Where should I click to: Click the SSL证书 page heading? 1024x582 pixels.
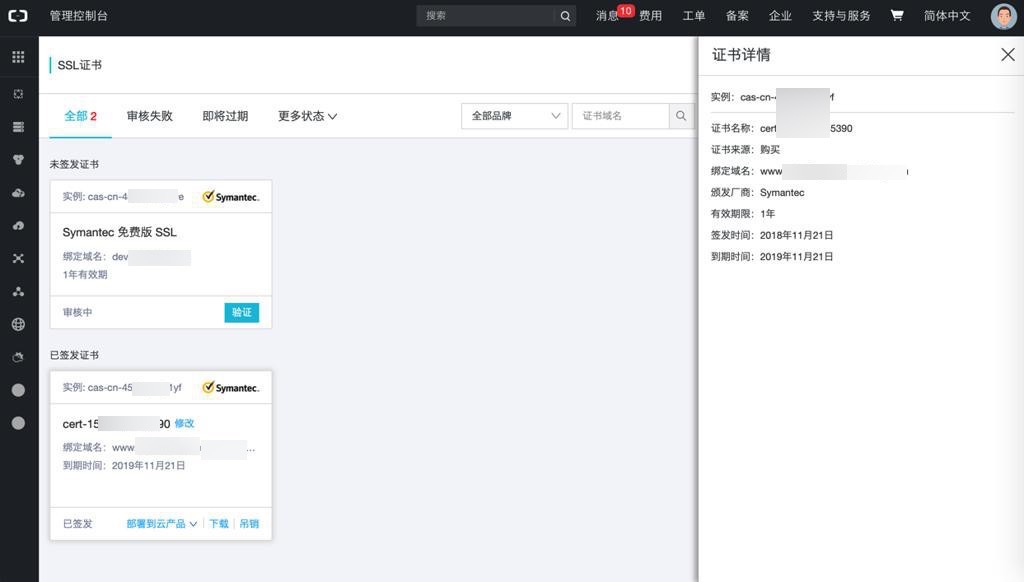click(x=80, y=65)
